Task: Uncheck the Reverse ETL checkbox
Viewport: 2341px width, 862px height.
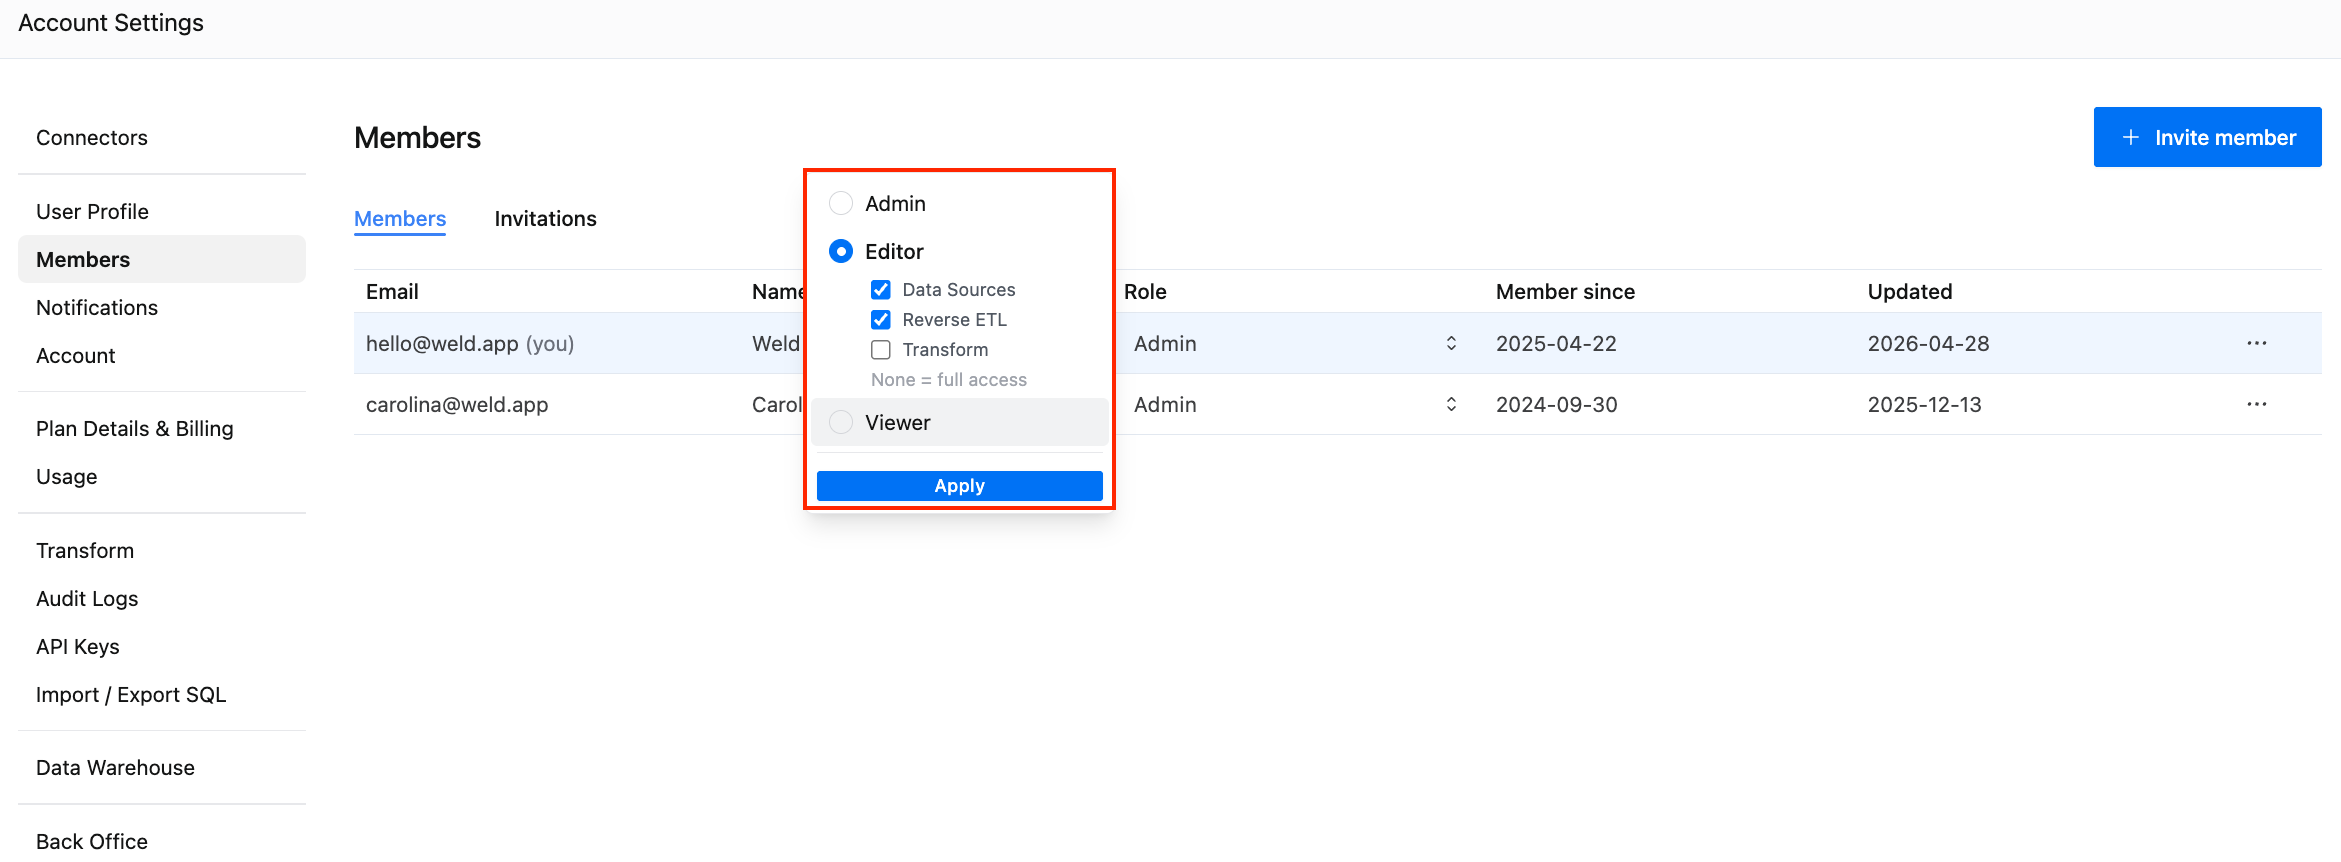Action: pos(881,320)
